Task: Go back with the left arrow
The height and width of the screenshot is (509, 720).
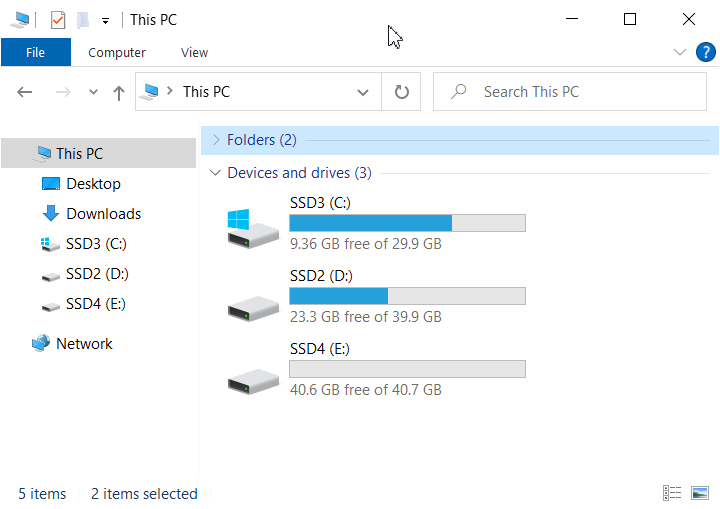Action: (x=24, y=92)
